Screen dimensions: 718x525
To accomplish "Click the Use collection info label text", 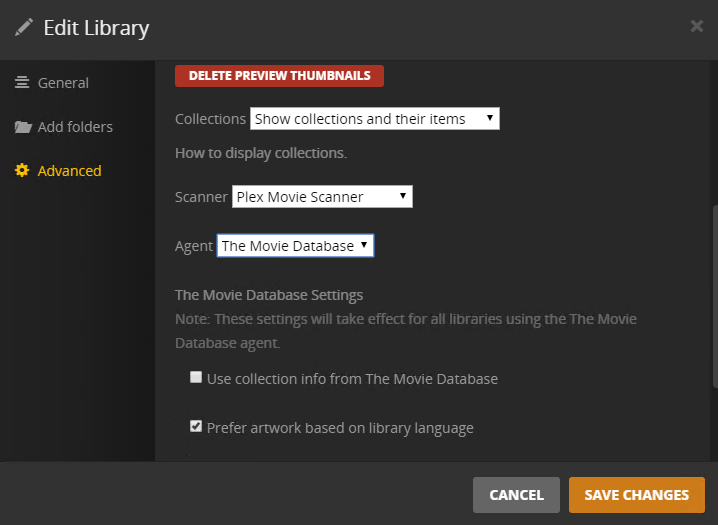I will click(352, 379).
